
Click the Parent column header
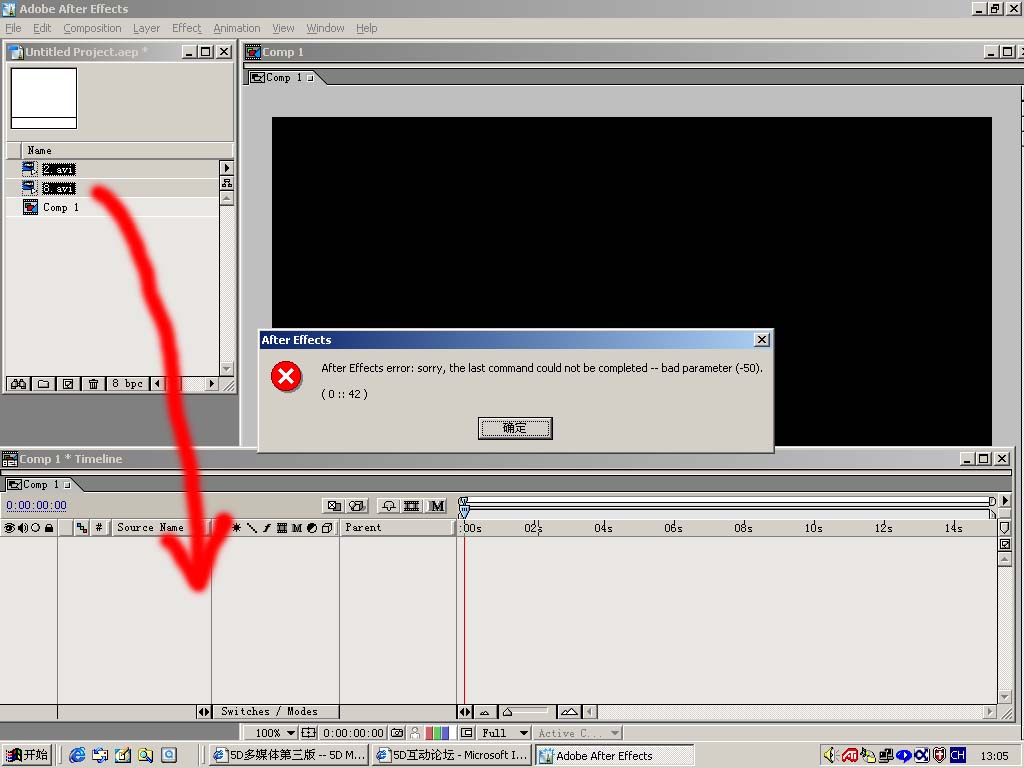(397, 528)
